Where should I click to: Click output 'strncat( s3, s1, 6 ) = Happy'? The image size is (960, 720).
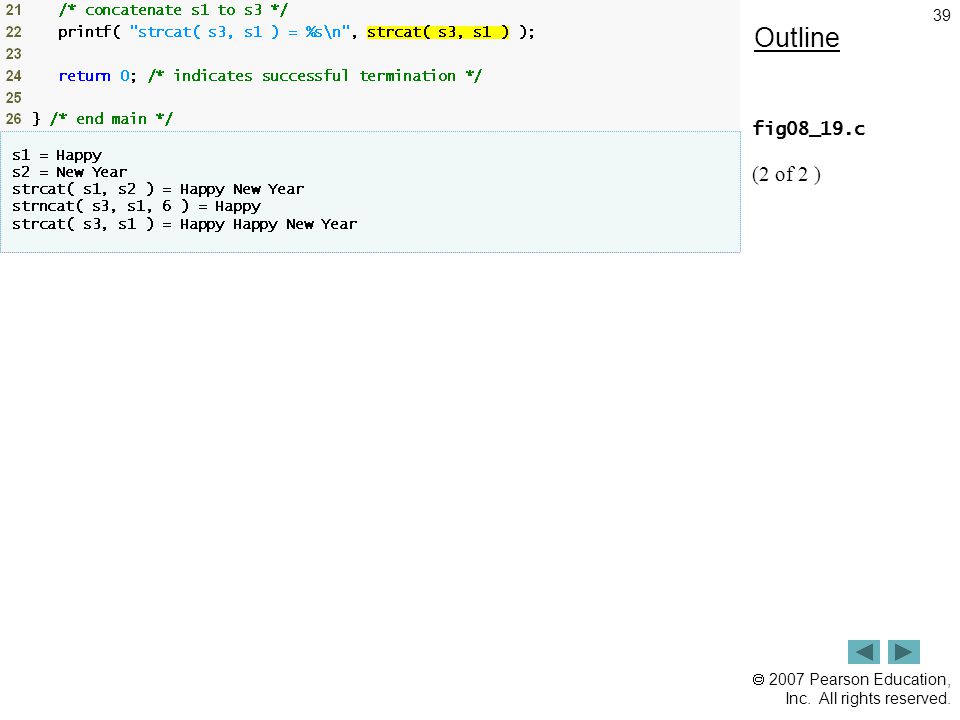pyautogui.click(x=137, y=206)
